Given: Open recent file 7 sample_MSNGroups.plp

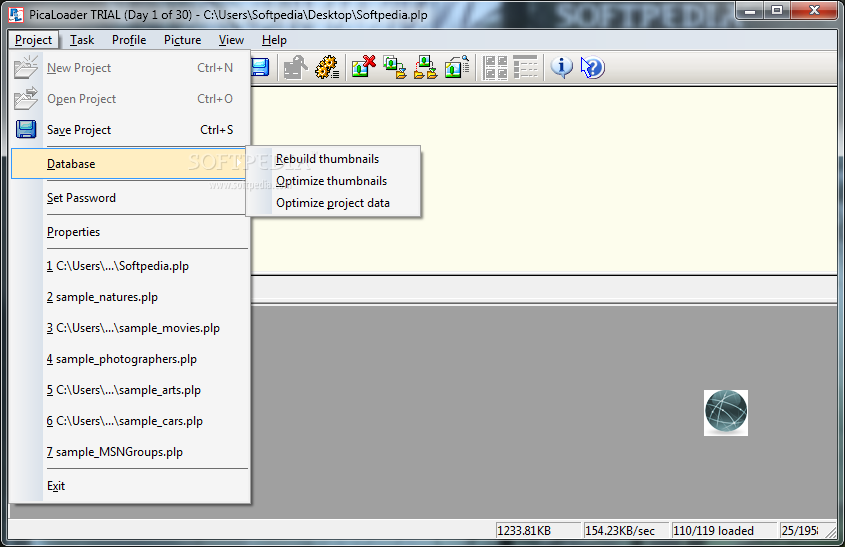Looking at the screenshot, I should [x=130, y=452].
